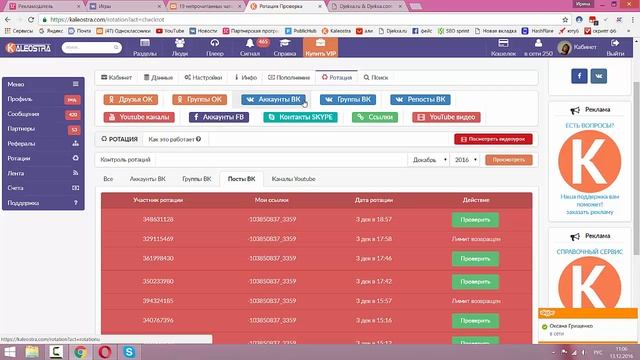Click Проверить for participant 348631128

(475, 220)
